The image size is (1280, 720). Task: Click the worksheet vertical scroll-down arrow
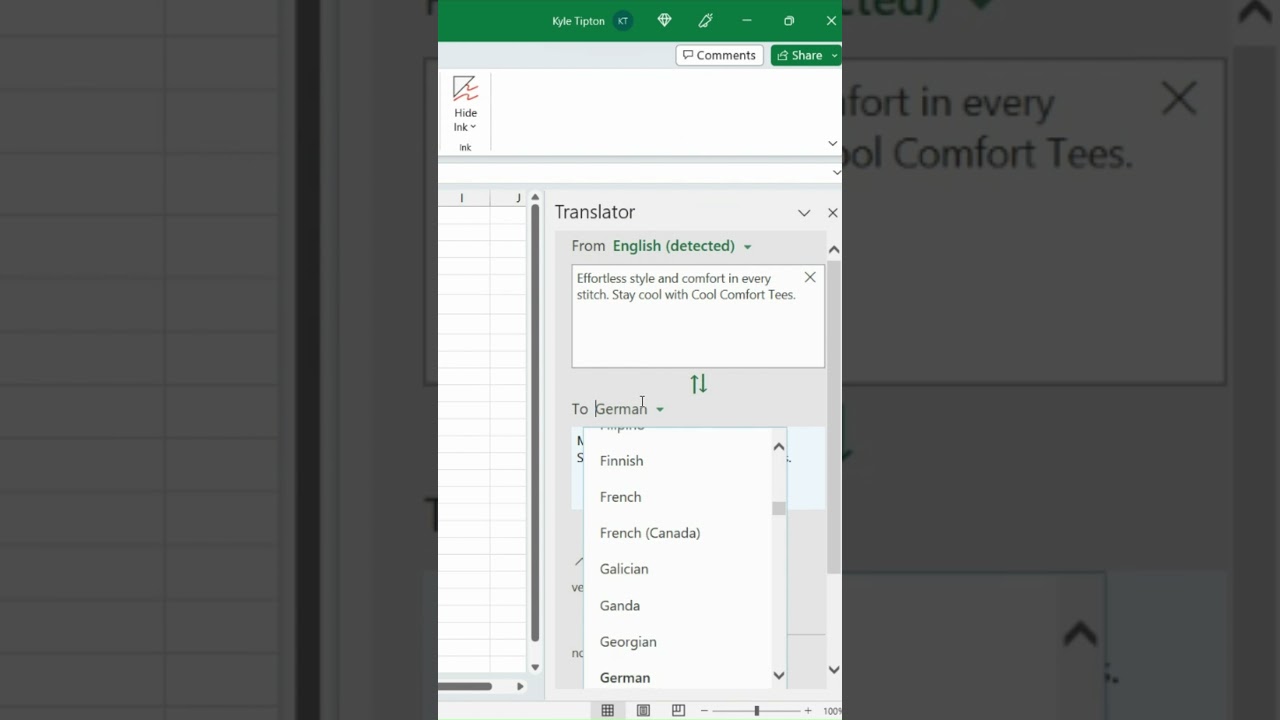click(535, 667)
